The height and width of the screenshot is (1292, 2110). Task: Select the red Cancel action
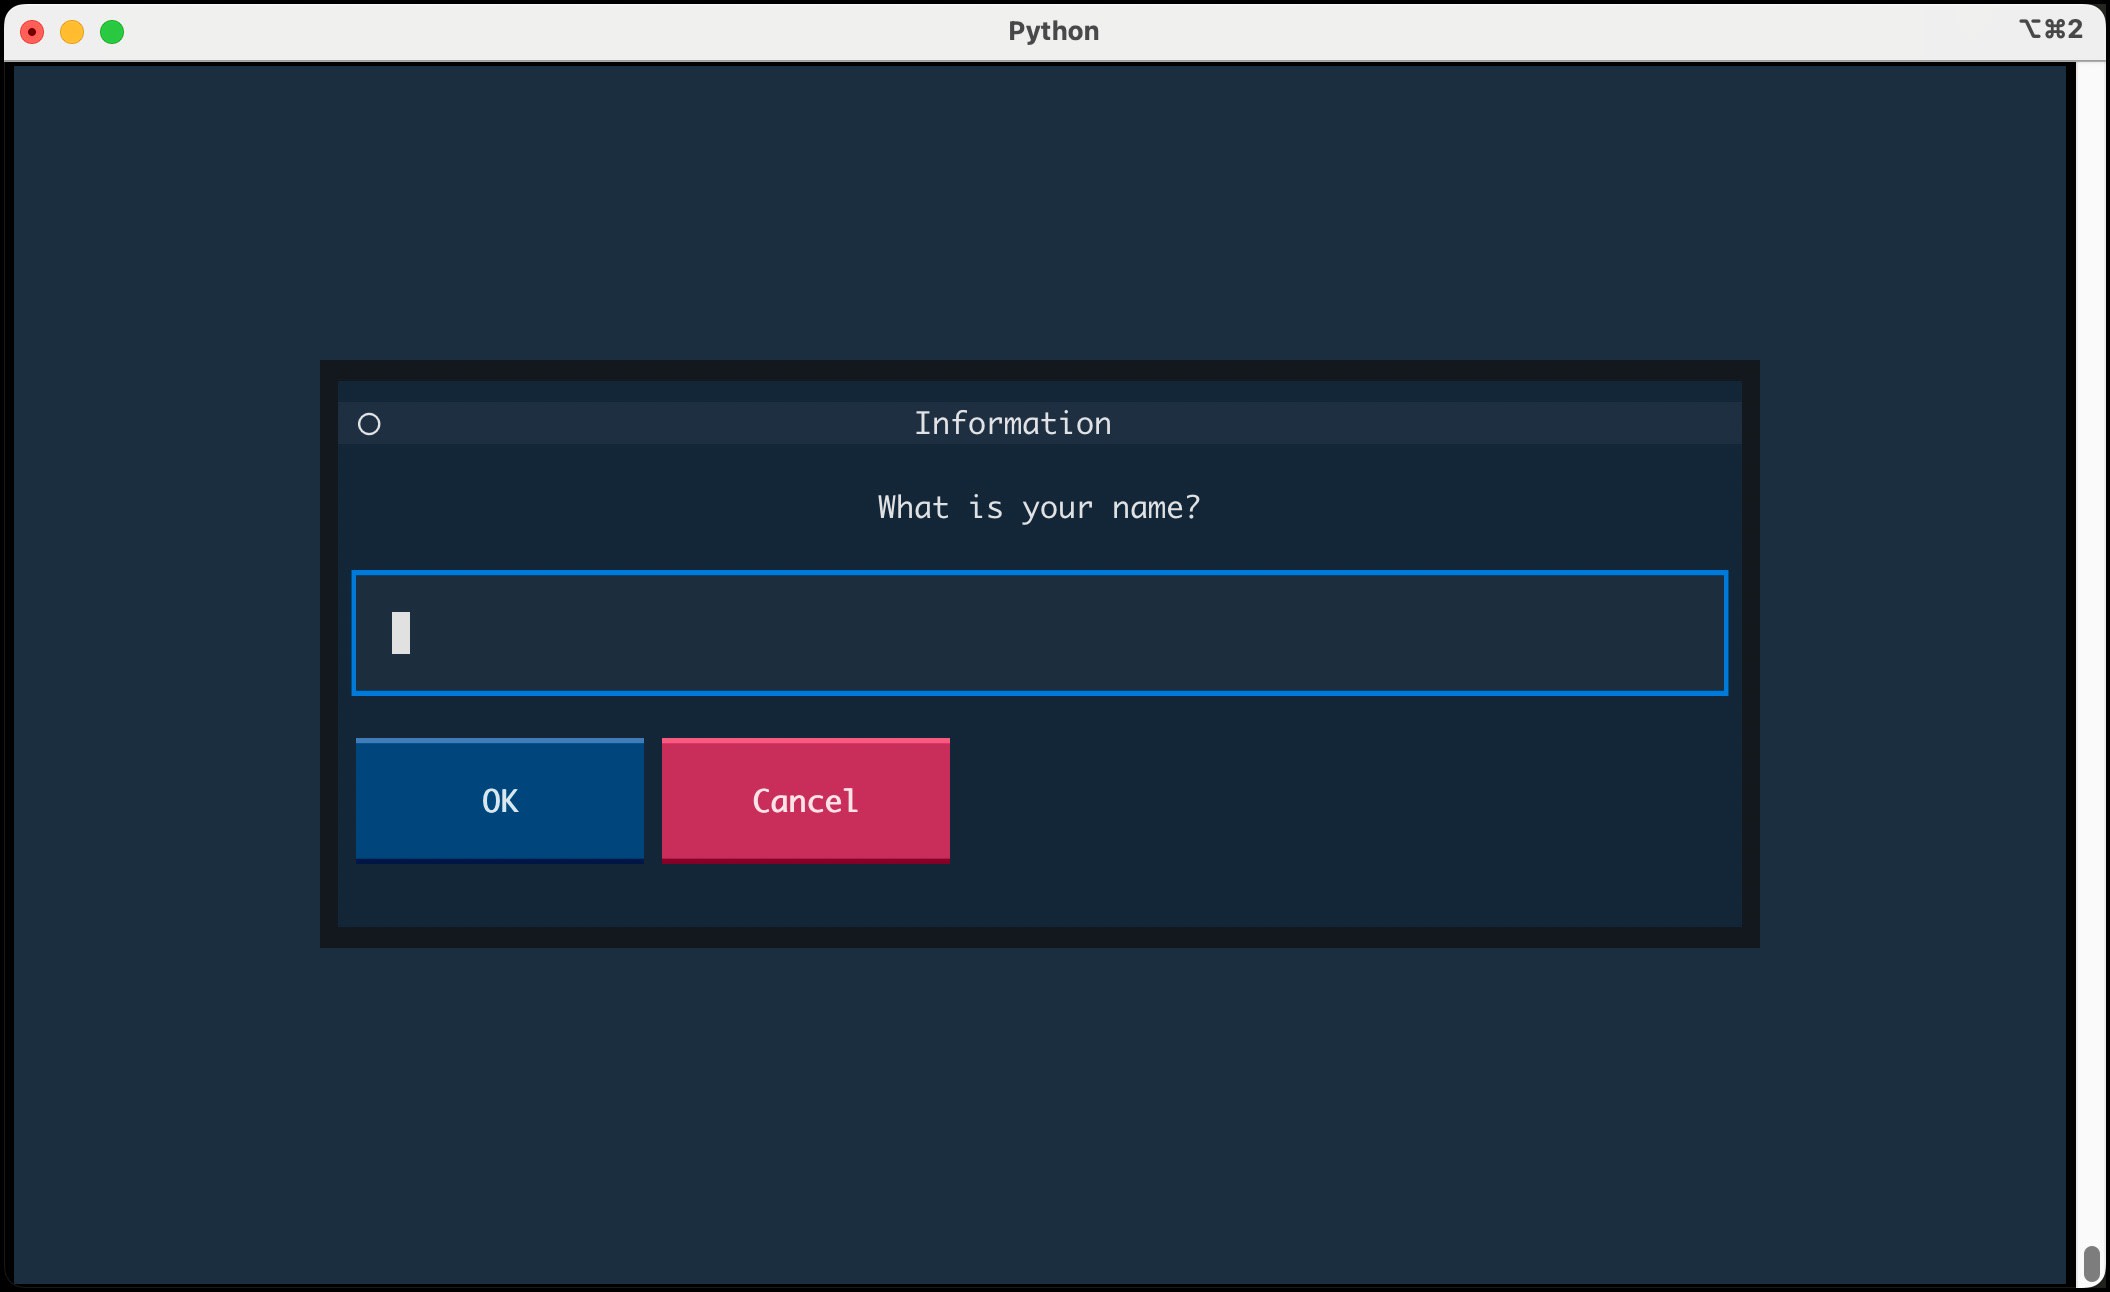(x=804, y=799)
